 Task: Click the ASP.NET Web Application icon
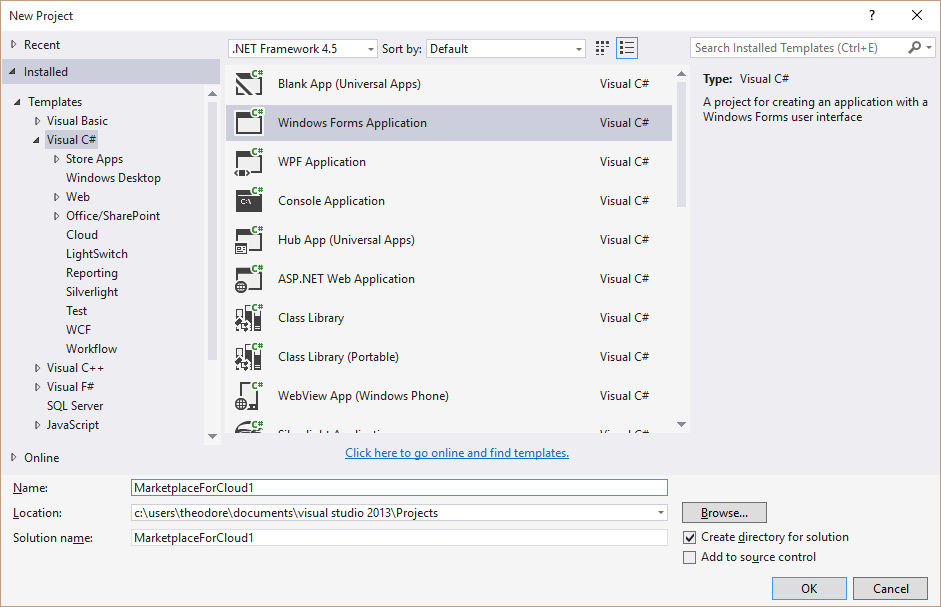(249, 279)
